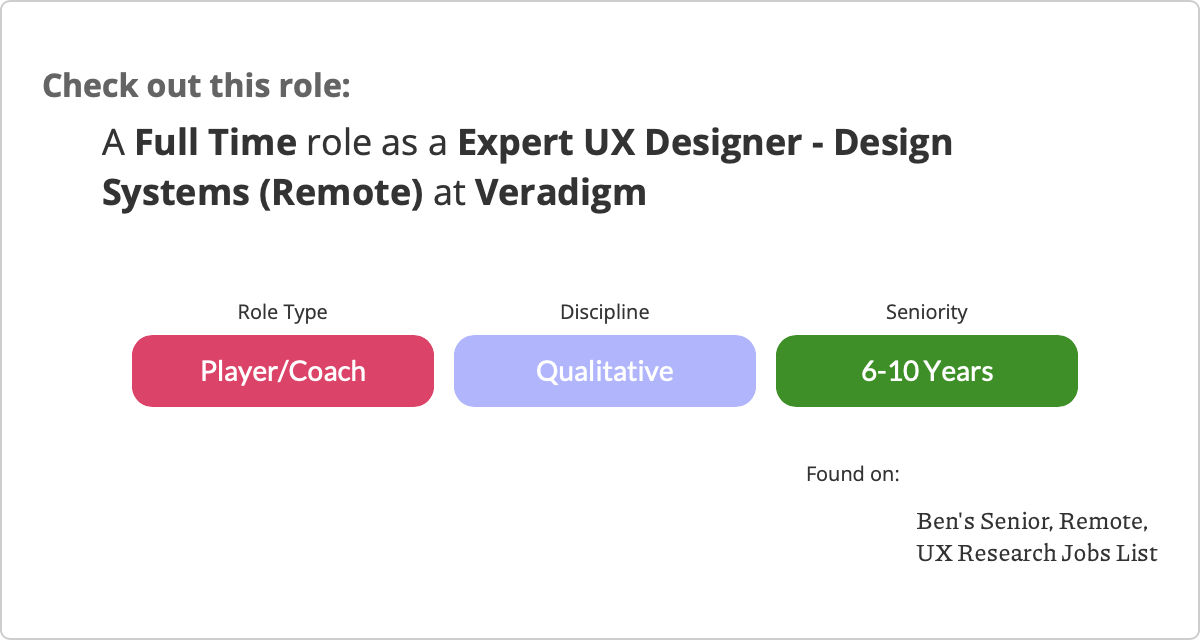Click the red Player/Coach badge
The image size is (1200, 640).
[x=283, y=371]
